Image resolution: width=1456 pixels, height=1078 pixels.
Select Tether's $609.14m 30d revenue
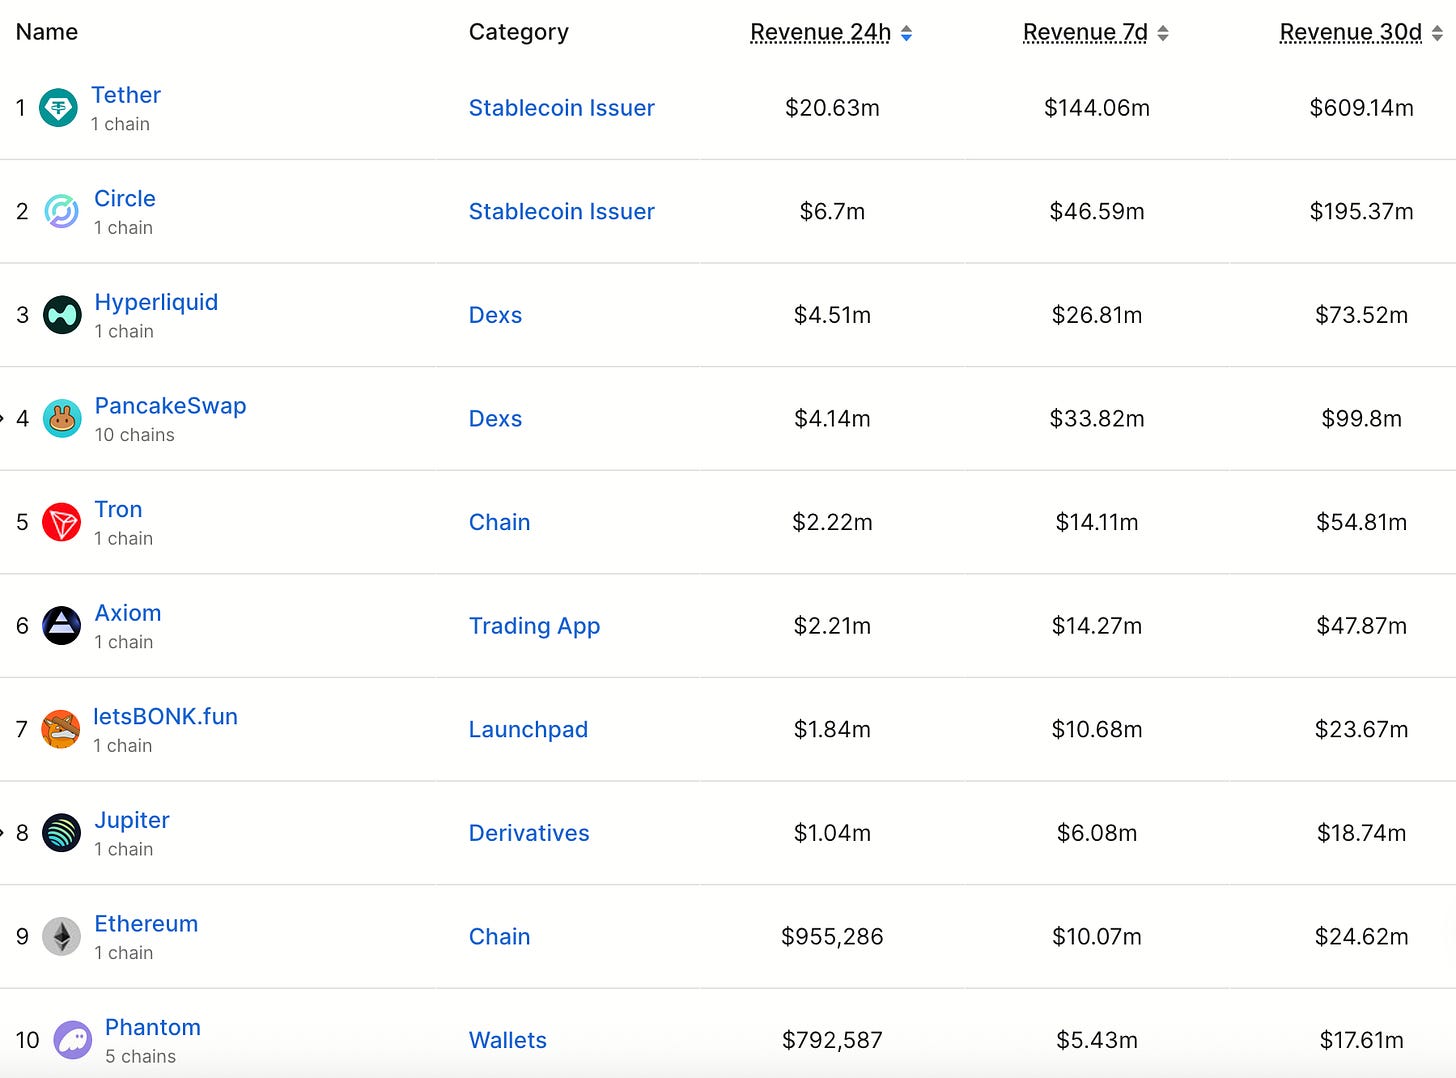pyautogui.click(x=1362, y=108)
